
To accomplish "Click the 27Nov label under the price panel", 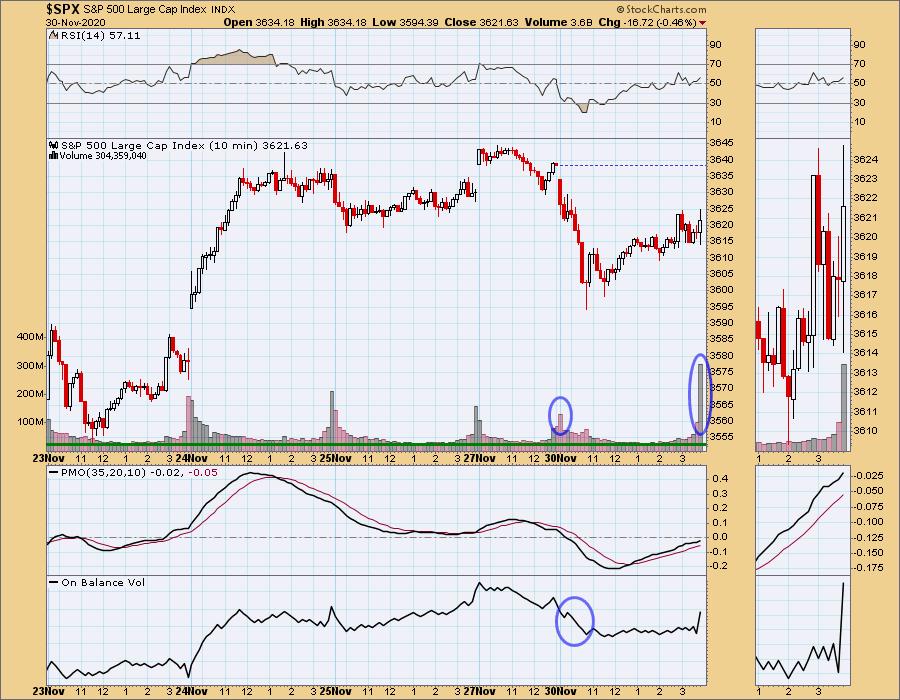I will (479, 458).
